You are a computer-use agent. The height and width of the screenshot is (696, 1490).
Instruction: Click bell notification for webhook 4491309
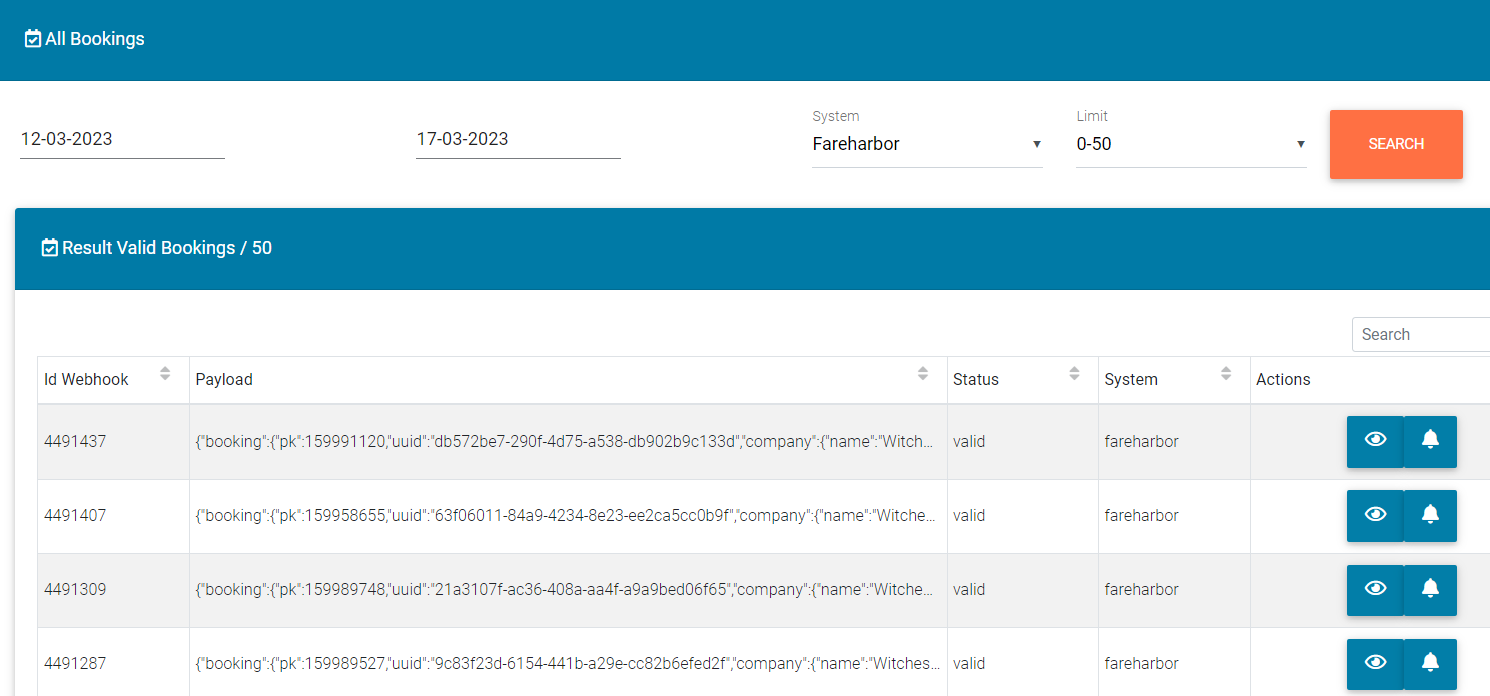(x=1430, y=590)
